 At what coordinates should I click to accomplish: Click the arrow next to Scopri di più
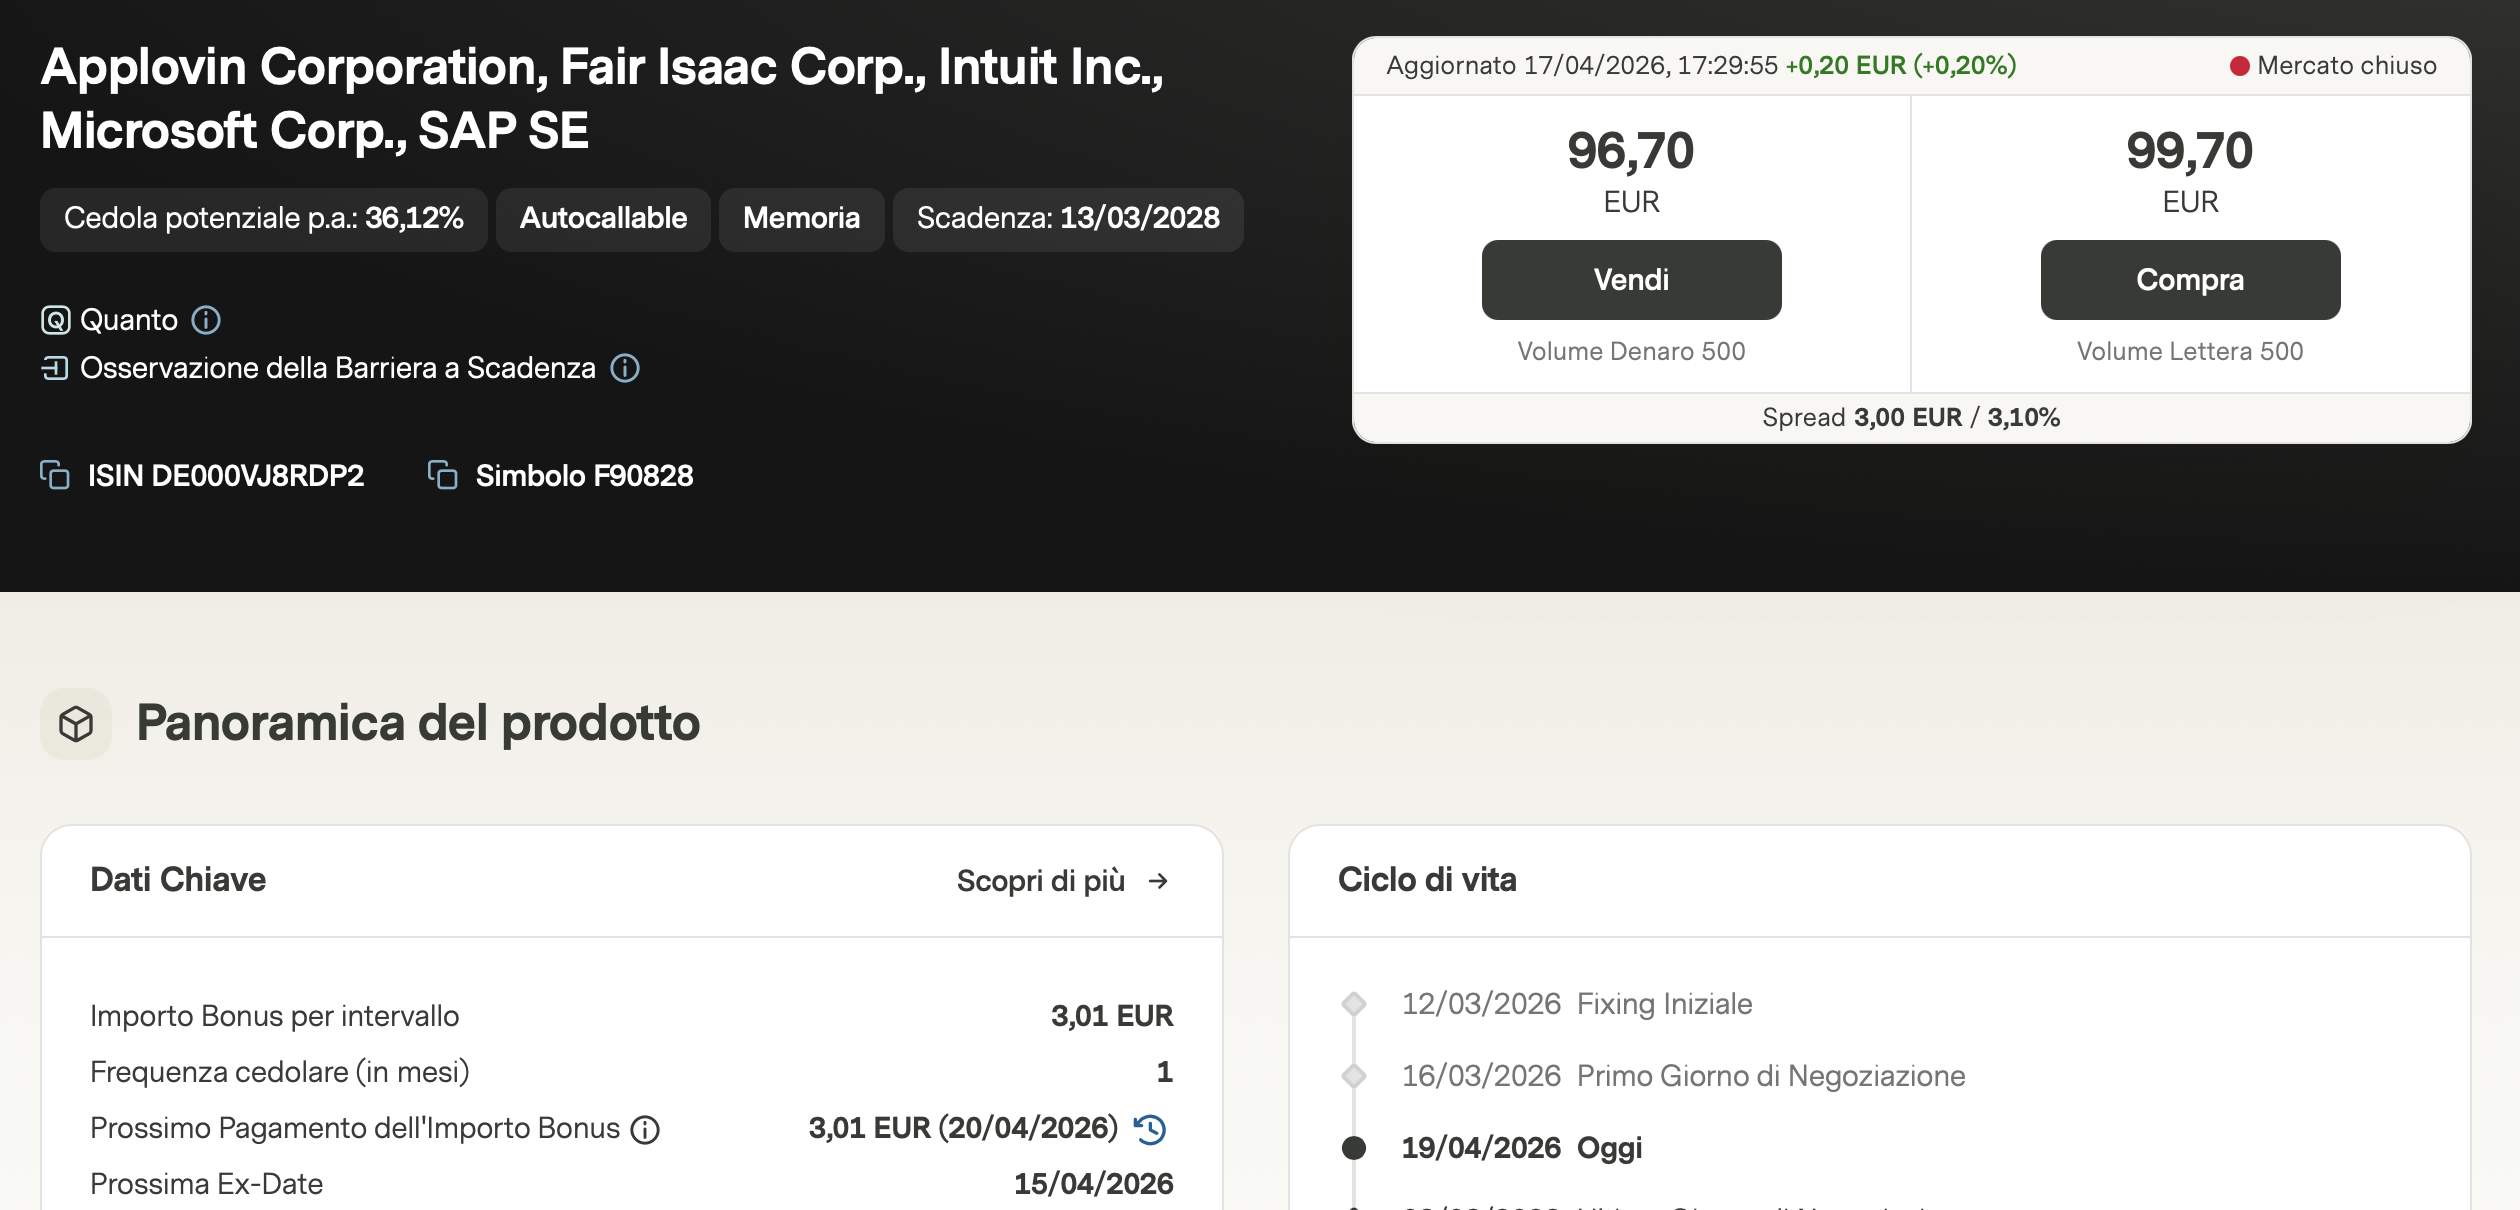click(1158, 881)
